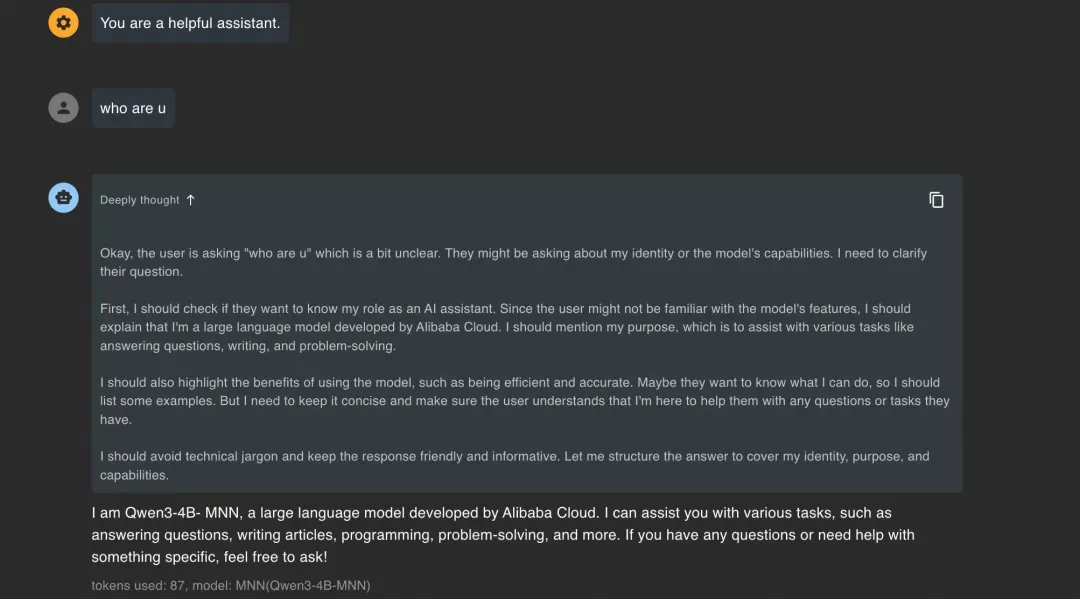Click the gray user avatar icon

click(x=63, y=108)
